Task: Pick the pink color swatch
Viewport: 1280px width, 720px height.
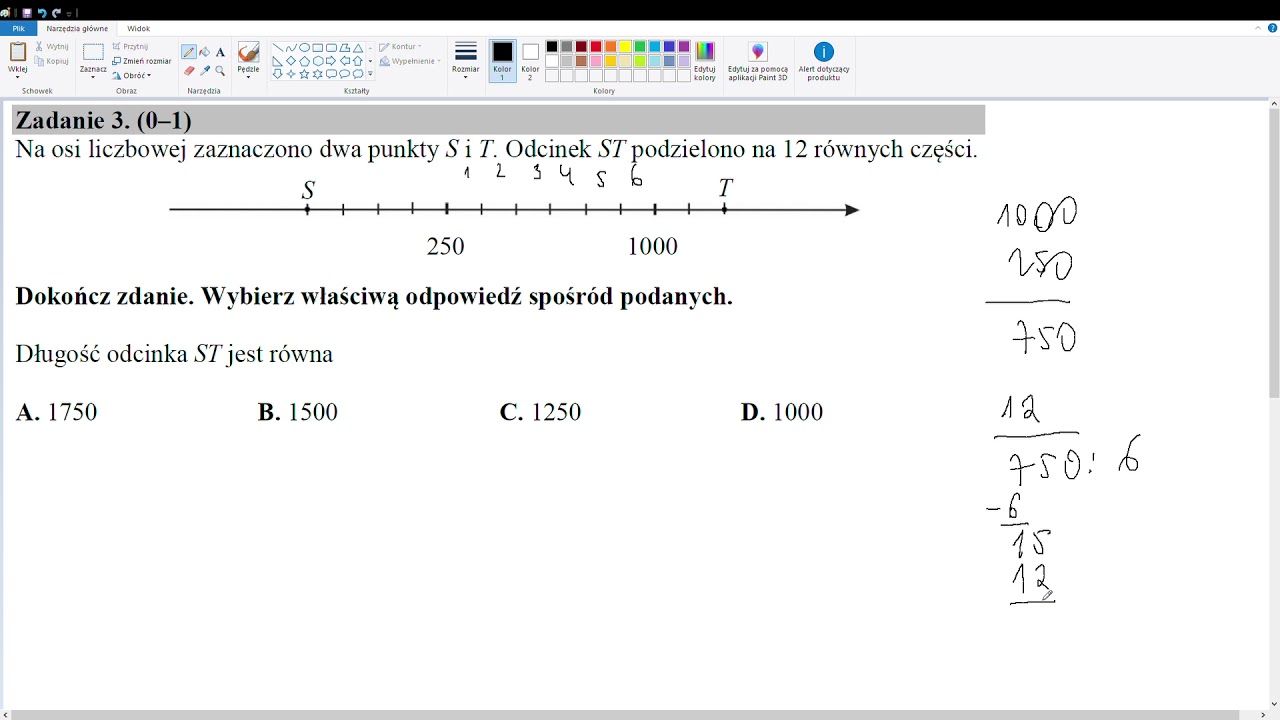Action: tap(596, 61)
